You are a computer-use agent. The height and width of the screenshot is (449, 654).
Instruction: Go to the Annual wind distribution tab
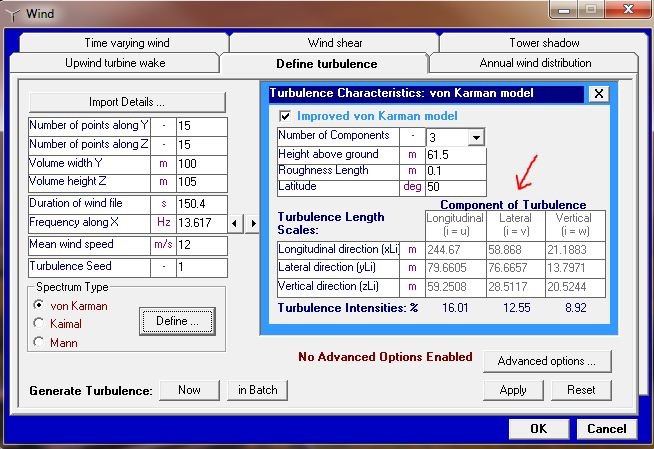535,63
